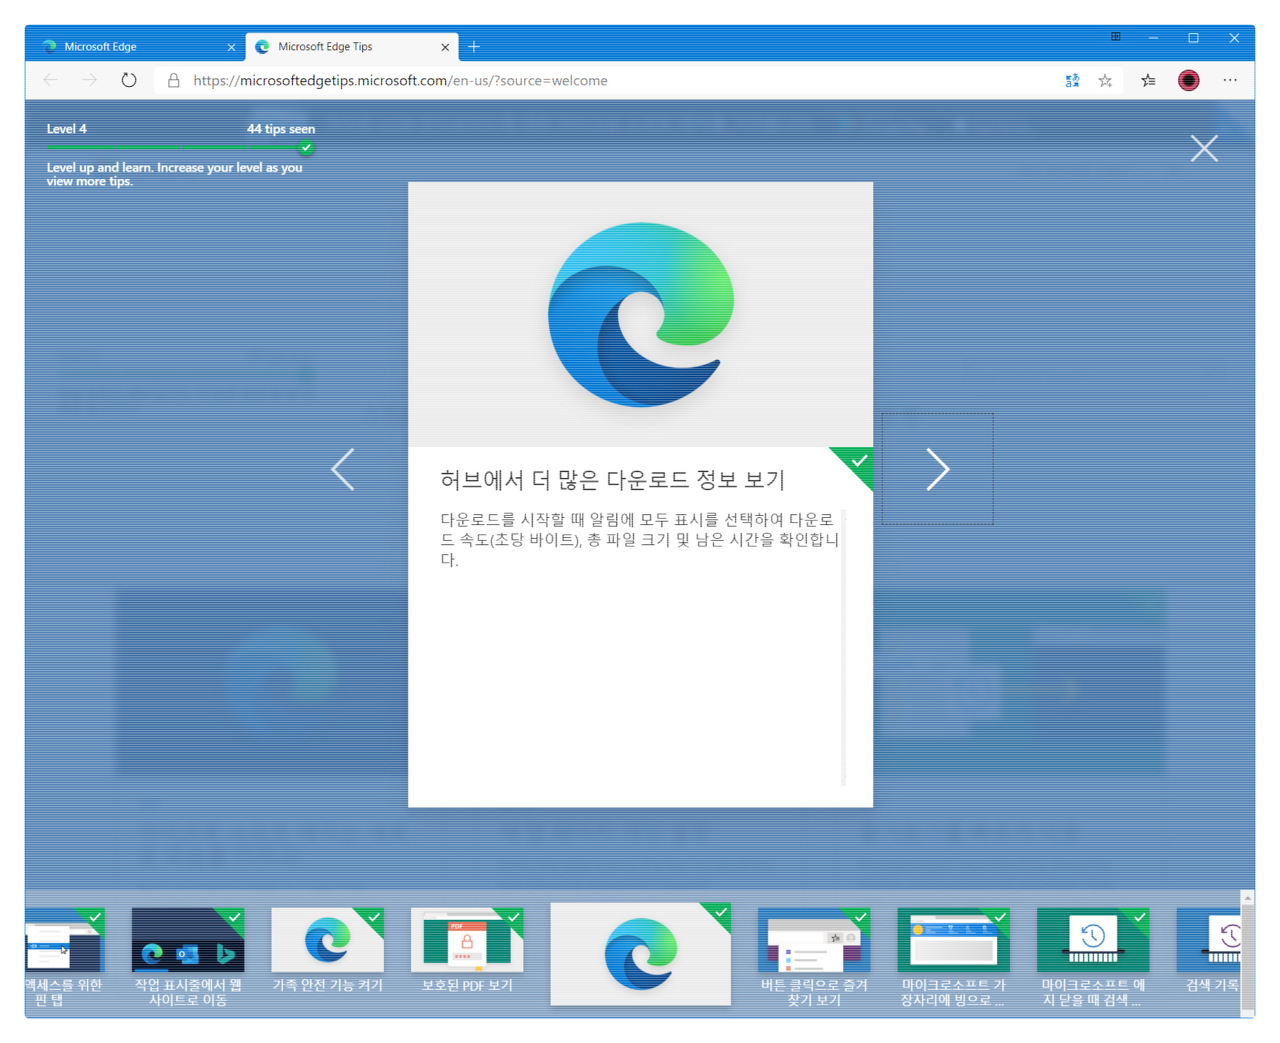Image resolution: width=1280 pixels, height=1043 pixels.
Task: Maximize the Edge window
Action: (1193, 38)
